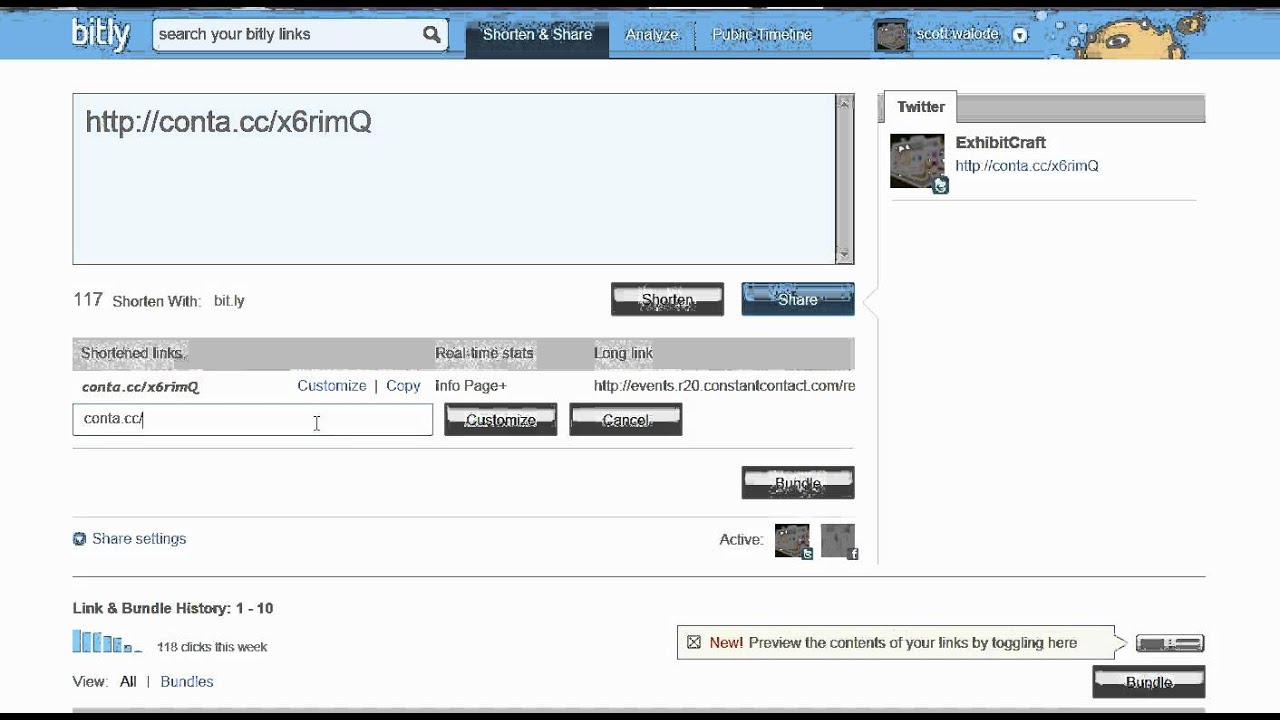Image resolution: width=1280 pixels, height=720 pixels.
Task: Open the scott.walode account dropdown arrow
Action: pos(1019,35)
